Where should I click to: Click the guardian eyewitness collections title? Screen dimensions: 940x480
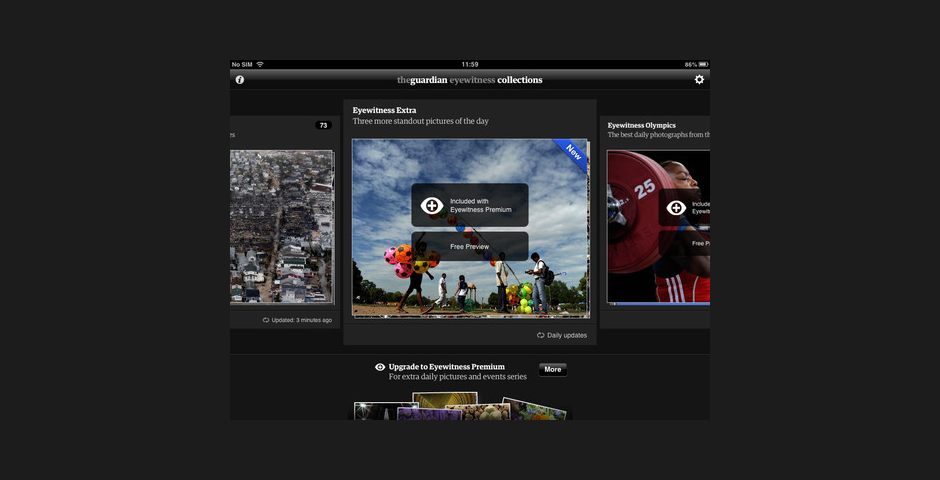click(469, 80)
